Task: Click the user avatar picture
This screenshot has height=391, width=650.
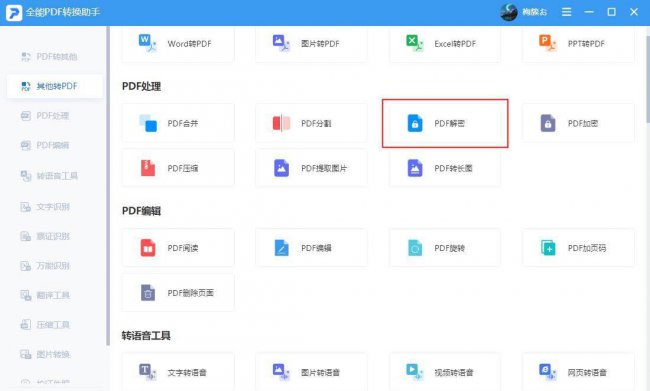Action: tap(508, 12)
